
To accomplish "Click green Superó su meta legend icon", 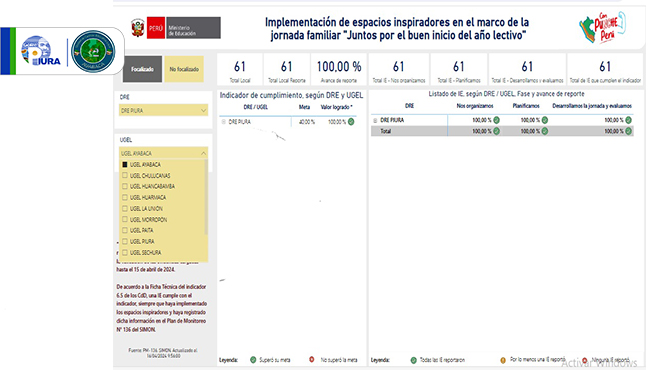I will click(x=253, y=360).
